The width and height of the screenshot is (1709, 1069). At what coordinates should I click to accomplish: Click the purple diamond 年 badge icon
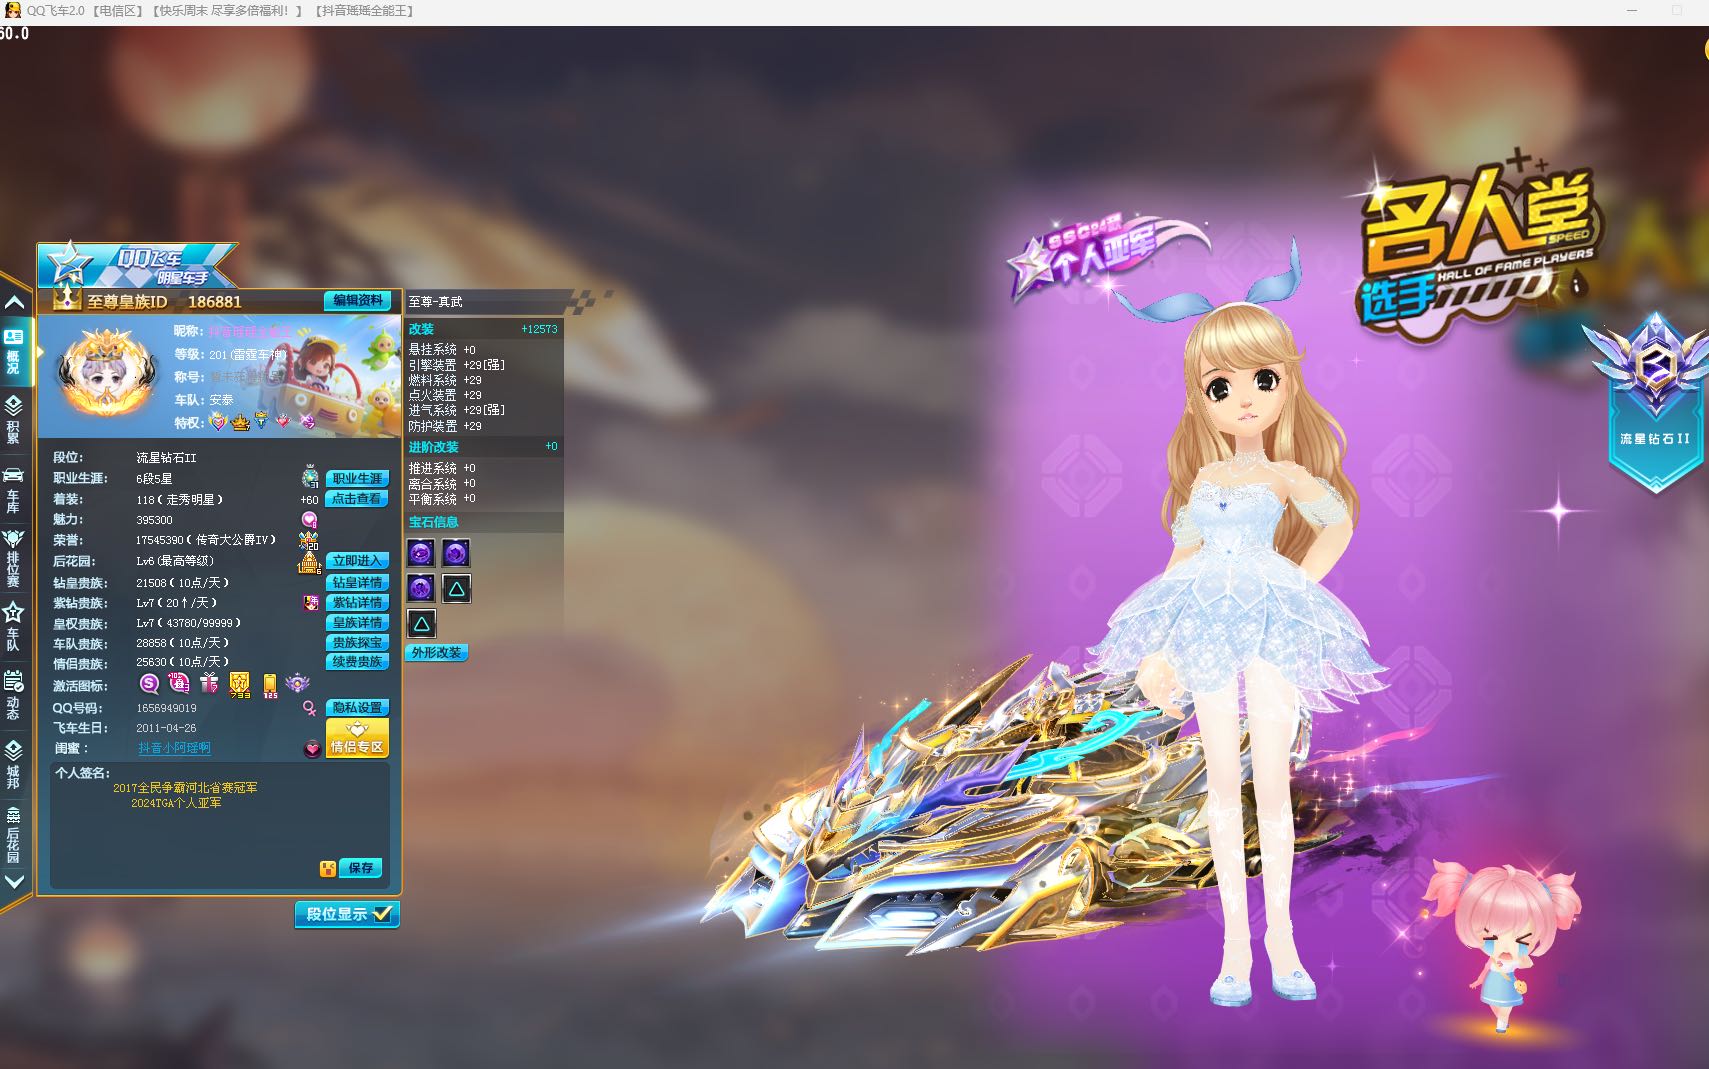(x=310, y=603)
